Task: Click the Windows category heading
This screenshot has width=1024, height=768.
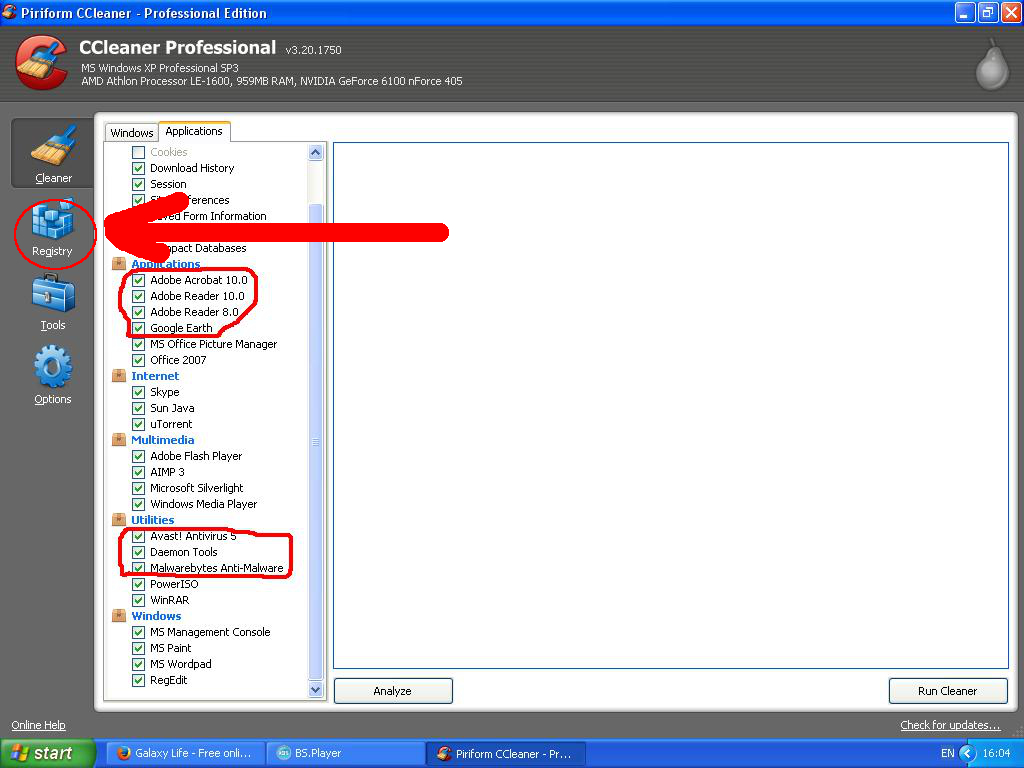Action: point(156,616)
